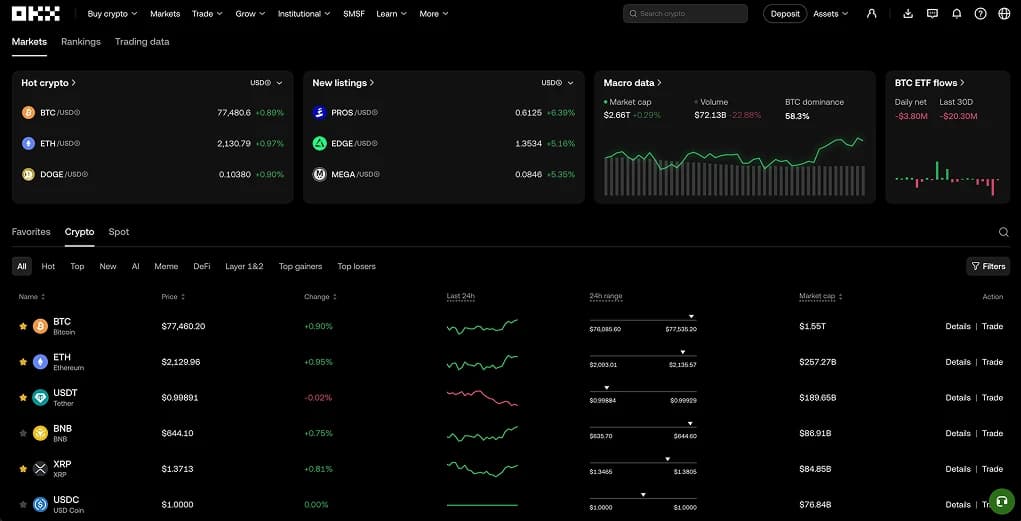The image size is (1021, 521).
Task: Favorite USDC with its star
Action: [23, 504]
